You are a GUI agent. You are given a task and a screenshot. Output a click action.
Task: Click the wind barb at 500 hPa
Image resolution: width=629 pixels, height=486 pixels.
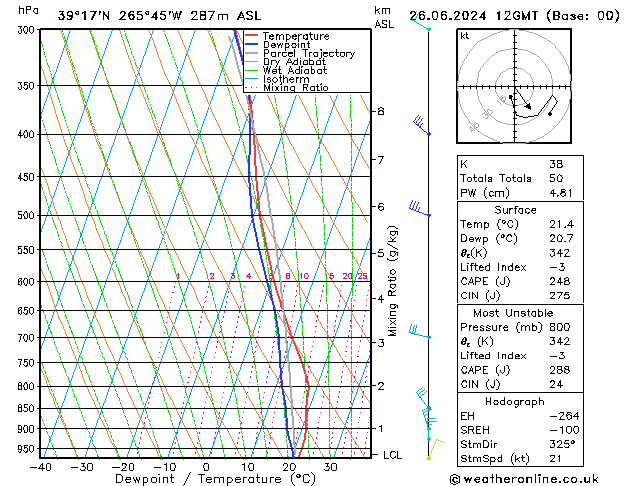pos(419,209)
